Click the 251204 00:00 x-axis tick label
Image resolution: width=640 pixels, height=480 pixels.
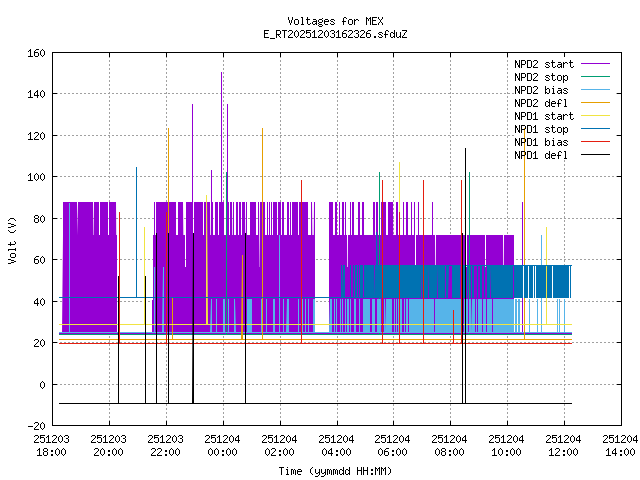pyautogui.click(x=222, y=445)
